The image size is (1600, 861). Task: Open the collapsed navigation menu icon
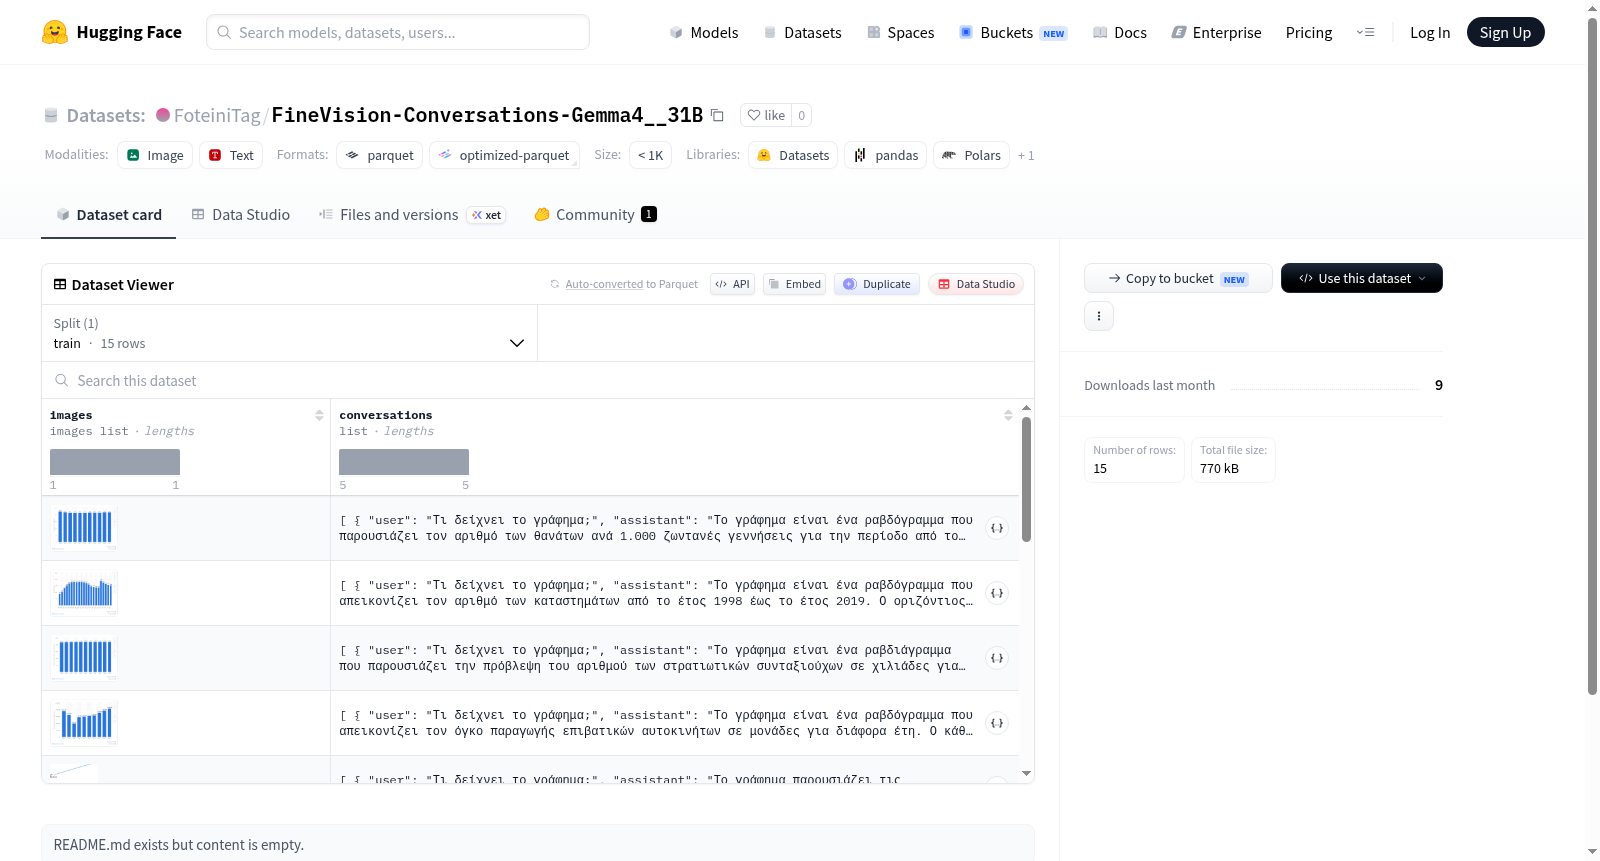[x=1365, y=32]
